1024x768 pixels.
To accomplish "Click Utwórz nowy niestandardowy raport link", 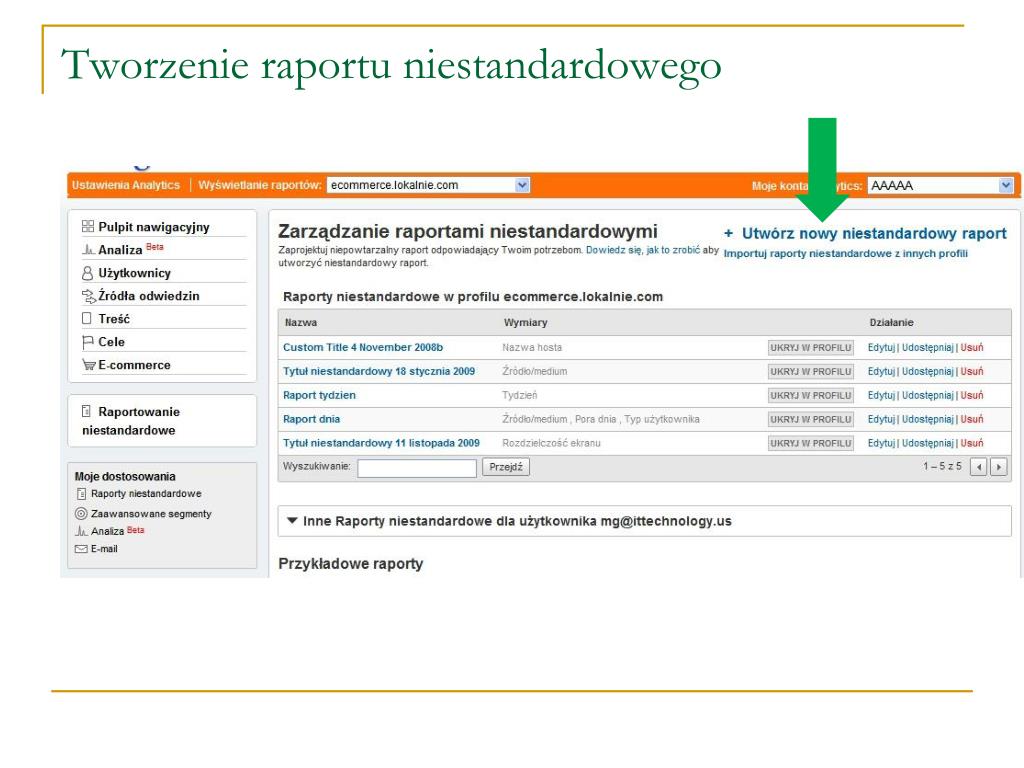I will point(874,233).
